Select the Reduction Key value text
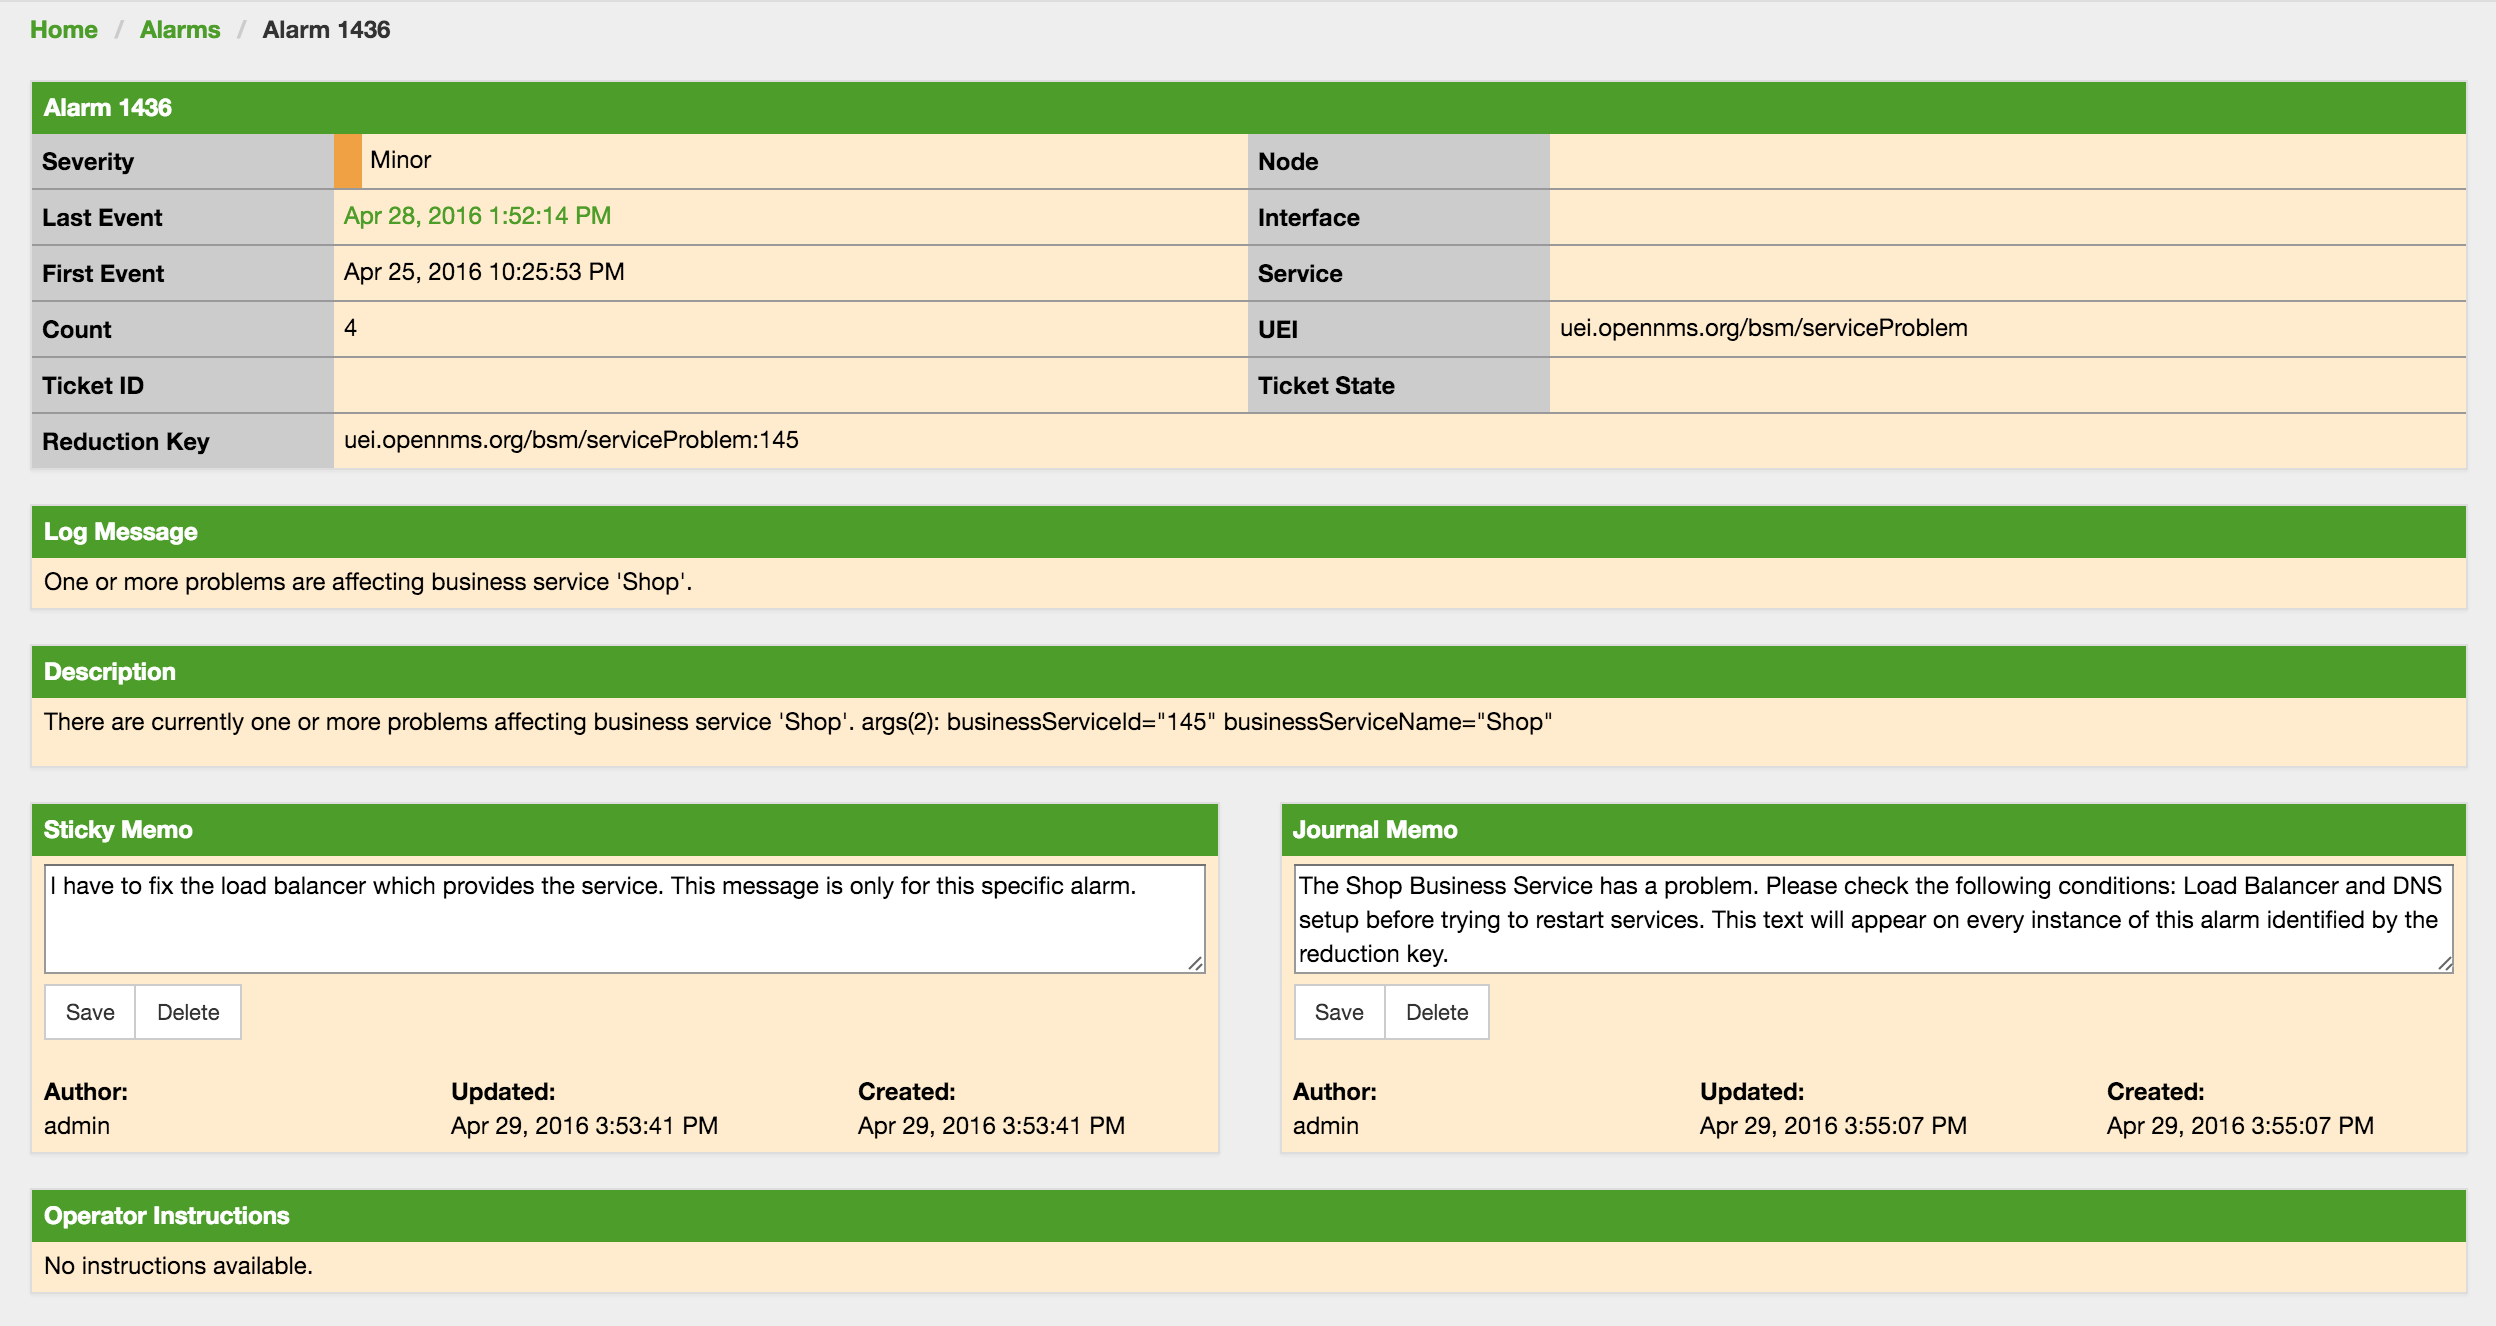 [x=572, y=439]
